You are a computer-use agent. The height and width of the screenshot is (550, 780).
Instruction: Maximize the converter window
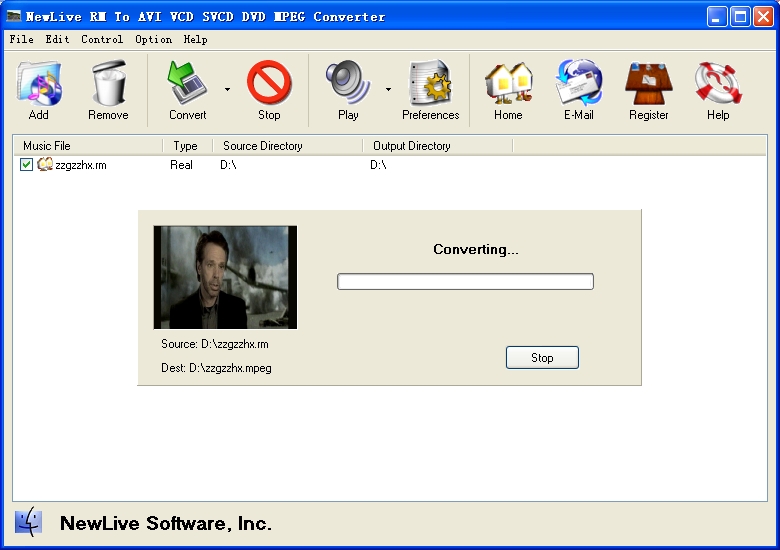(740, 16)
